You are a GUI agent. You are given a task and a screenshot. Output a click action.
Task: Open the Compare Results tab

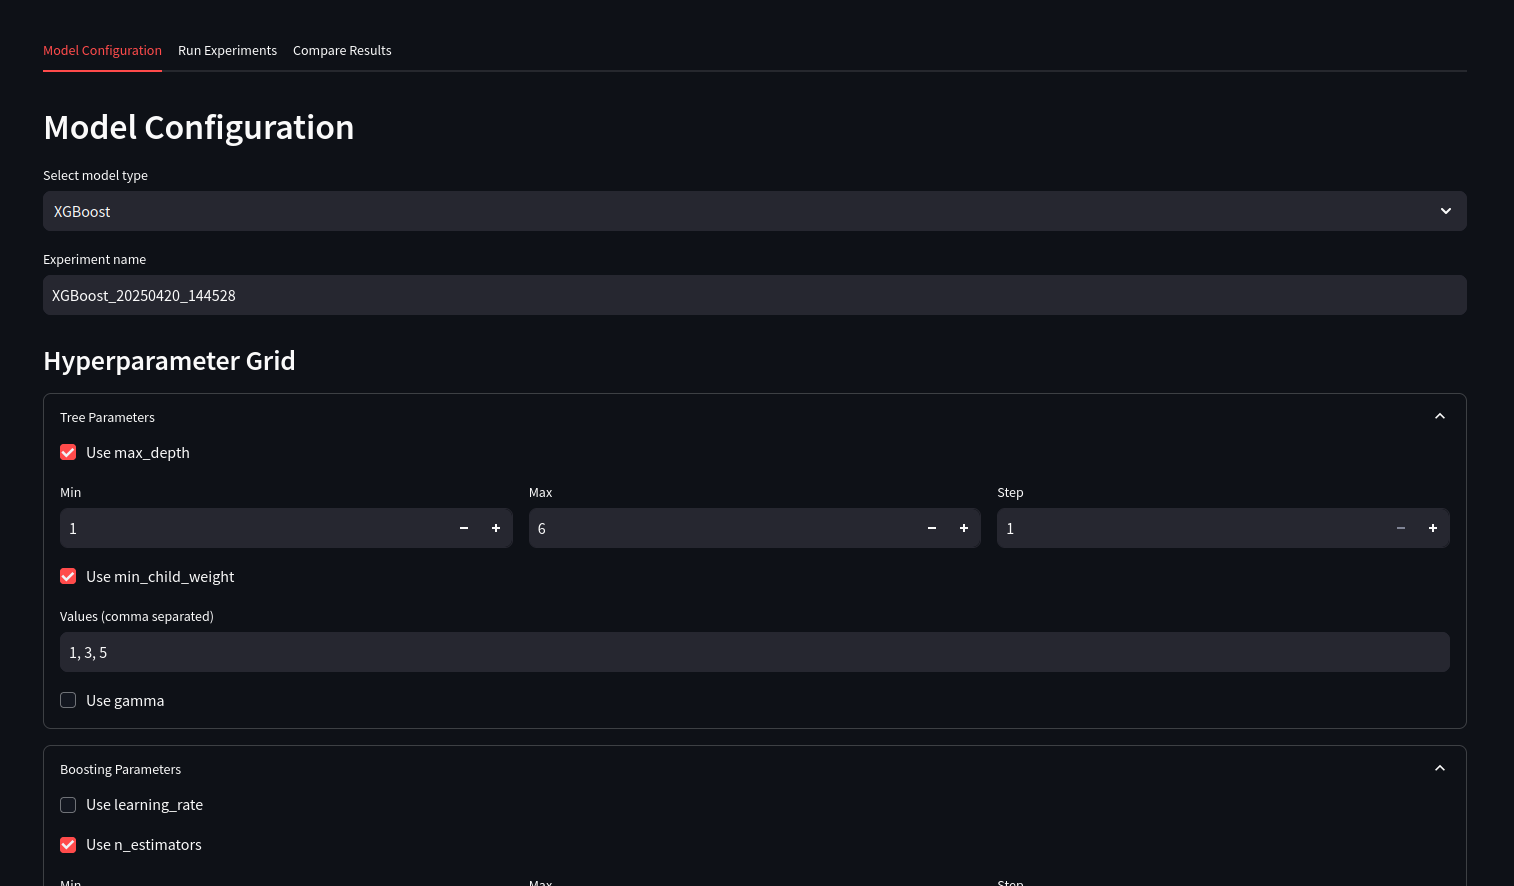click(x=342, y=51)
